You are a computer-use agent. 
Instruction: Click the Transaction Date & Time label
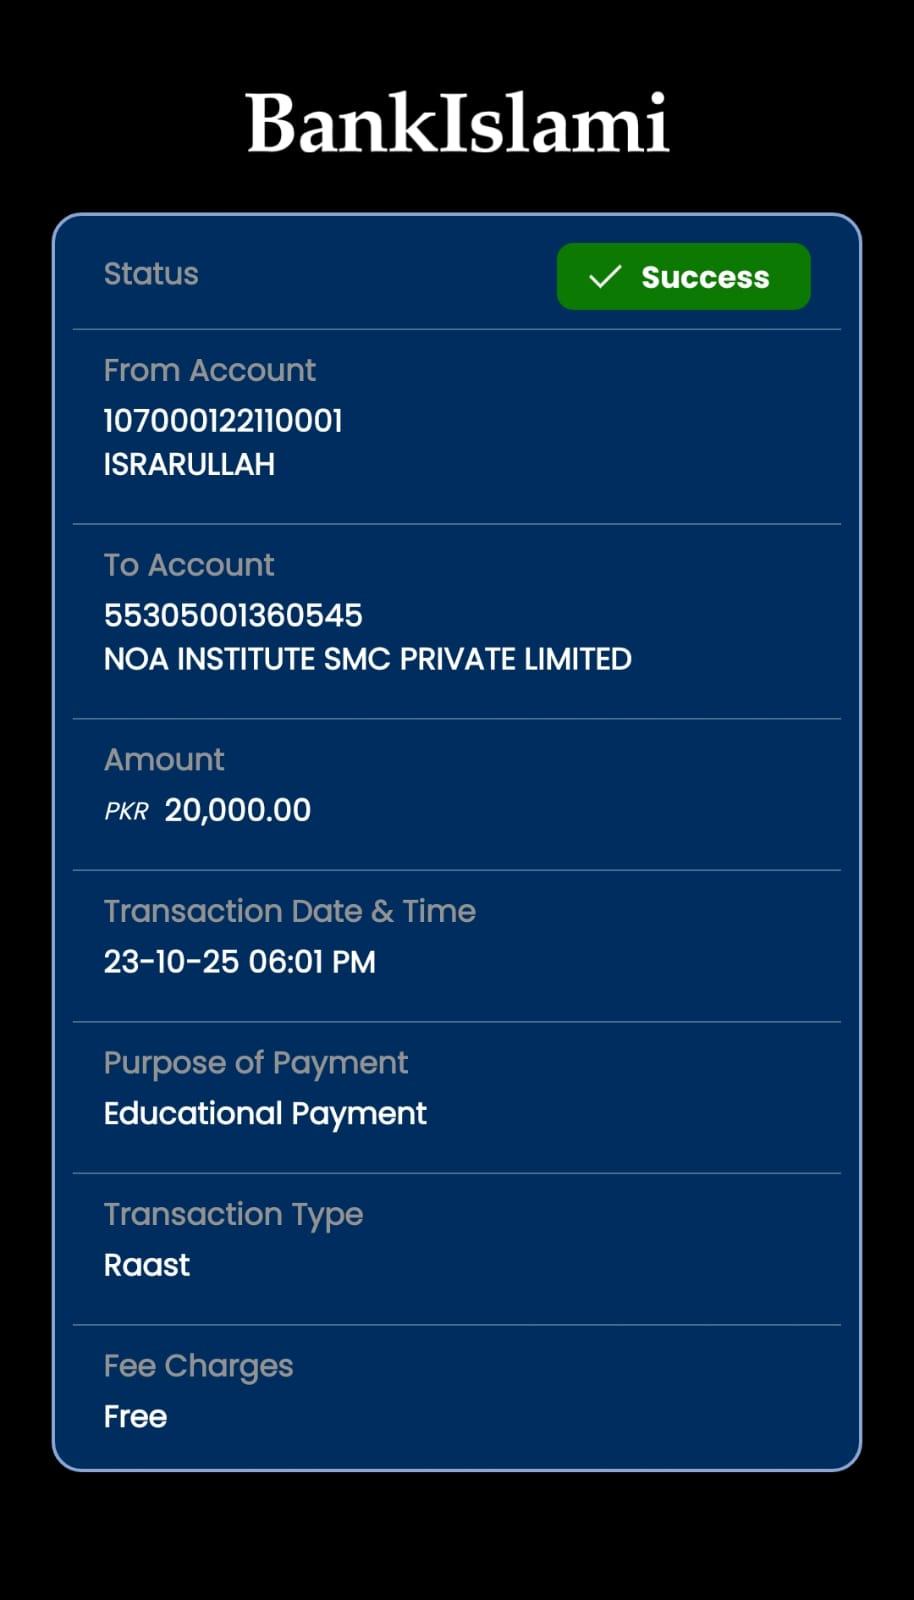(x=289, y=911)
